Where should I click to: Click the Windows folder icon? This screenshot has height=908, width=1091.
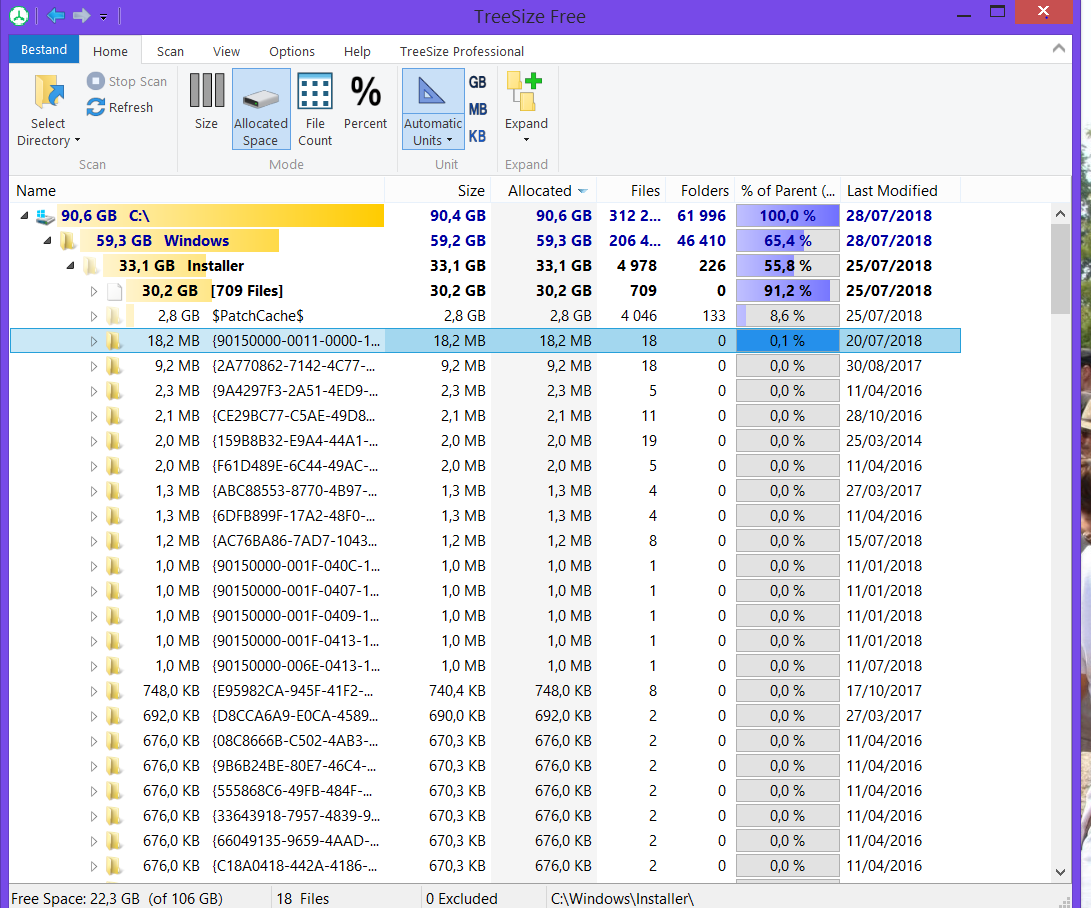click(67, 241)
